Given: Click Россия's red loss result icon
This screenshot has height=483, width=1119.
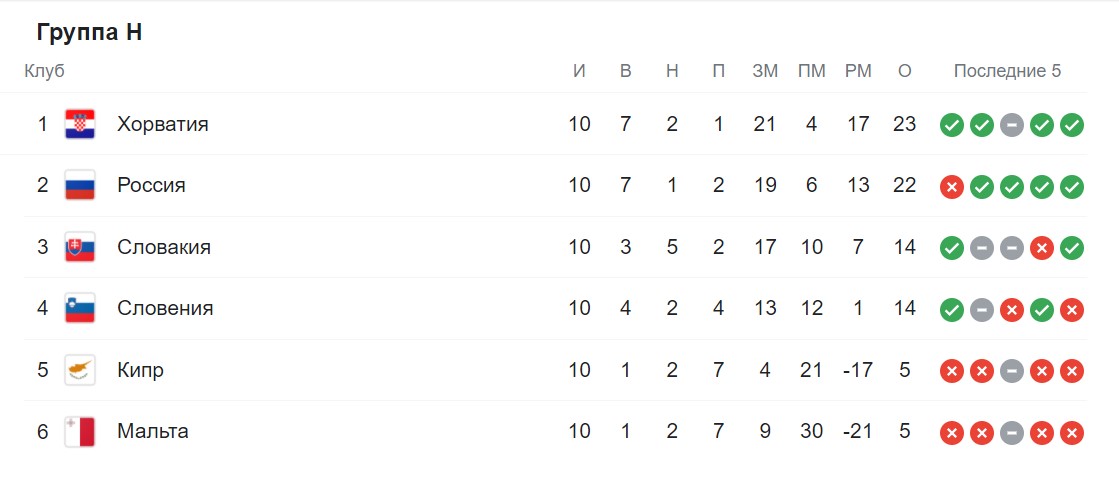Looking at the screenshot, I should [x=951, y=187].
